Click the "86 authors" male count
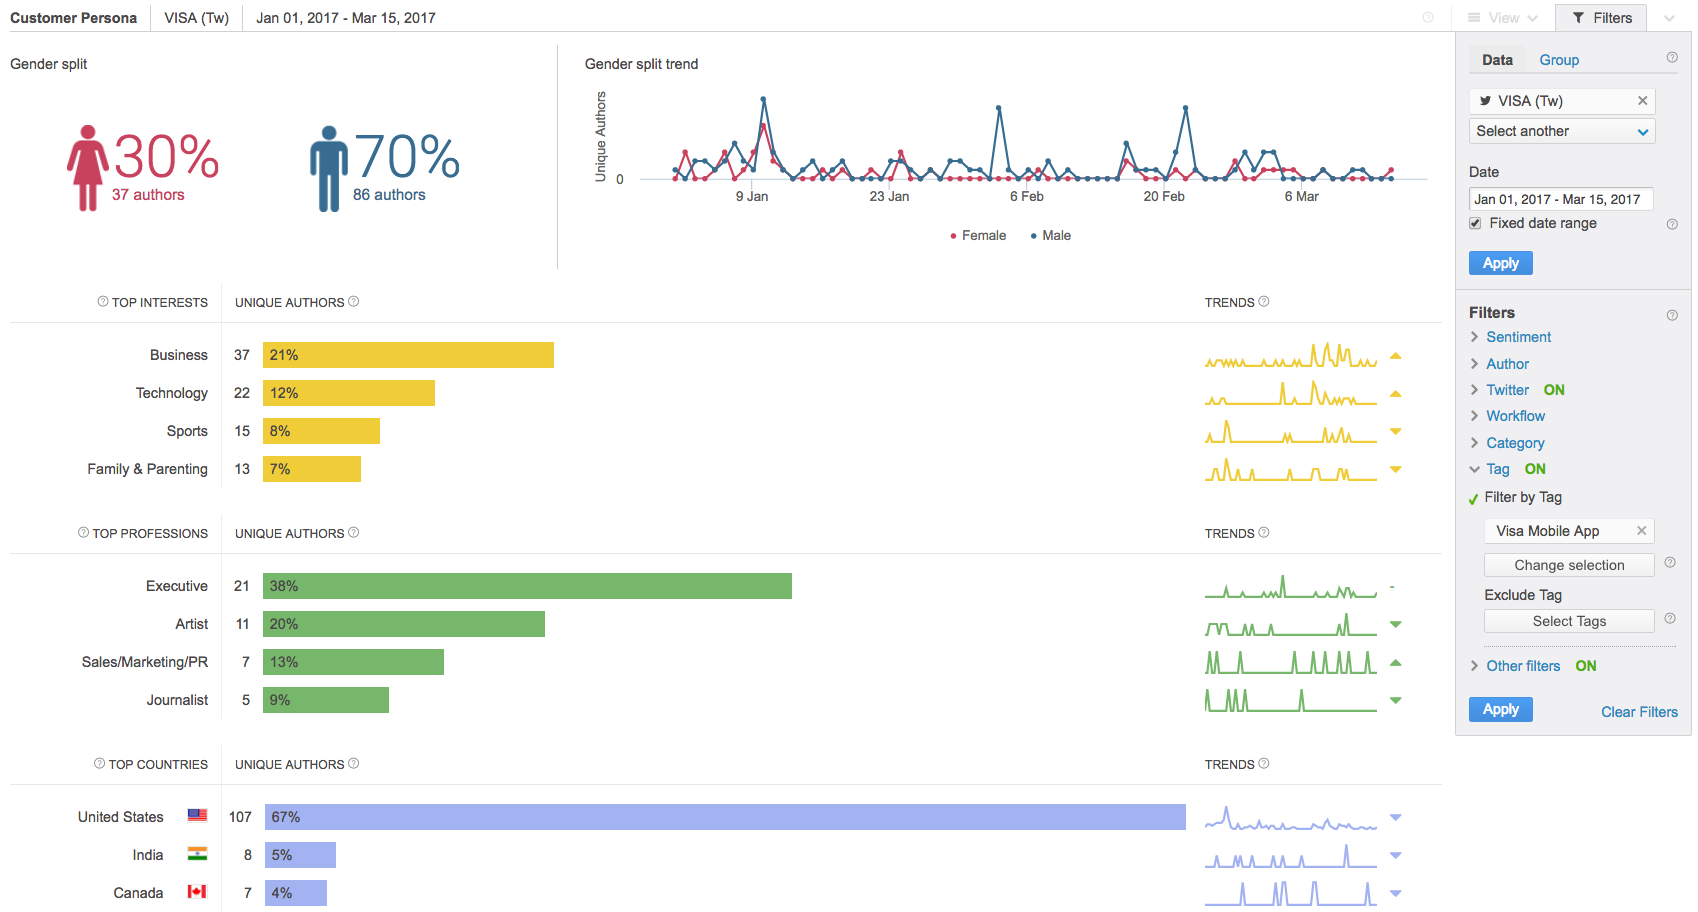 click(389, 195)
